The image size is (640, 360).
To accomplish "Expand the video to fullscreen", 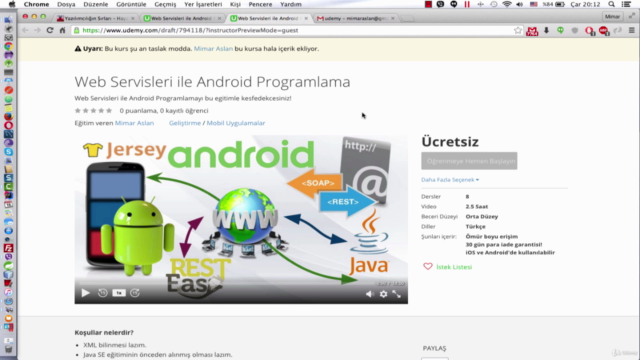I will coord(396,294).
